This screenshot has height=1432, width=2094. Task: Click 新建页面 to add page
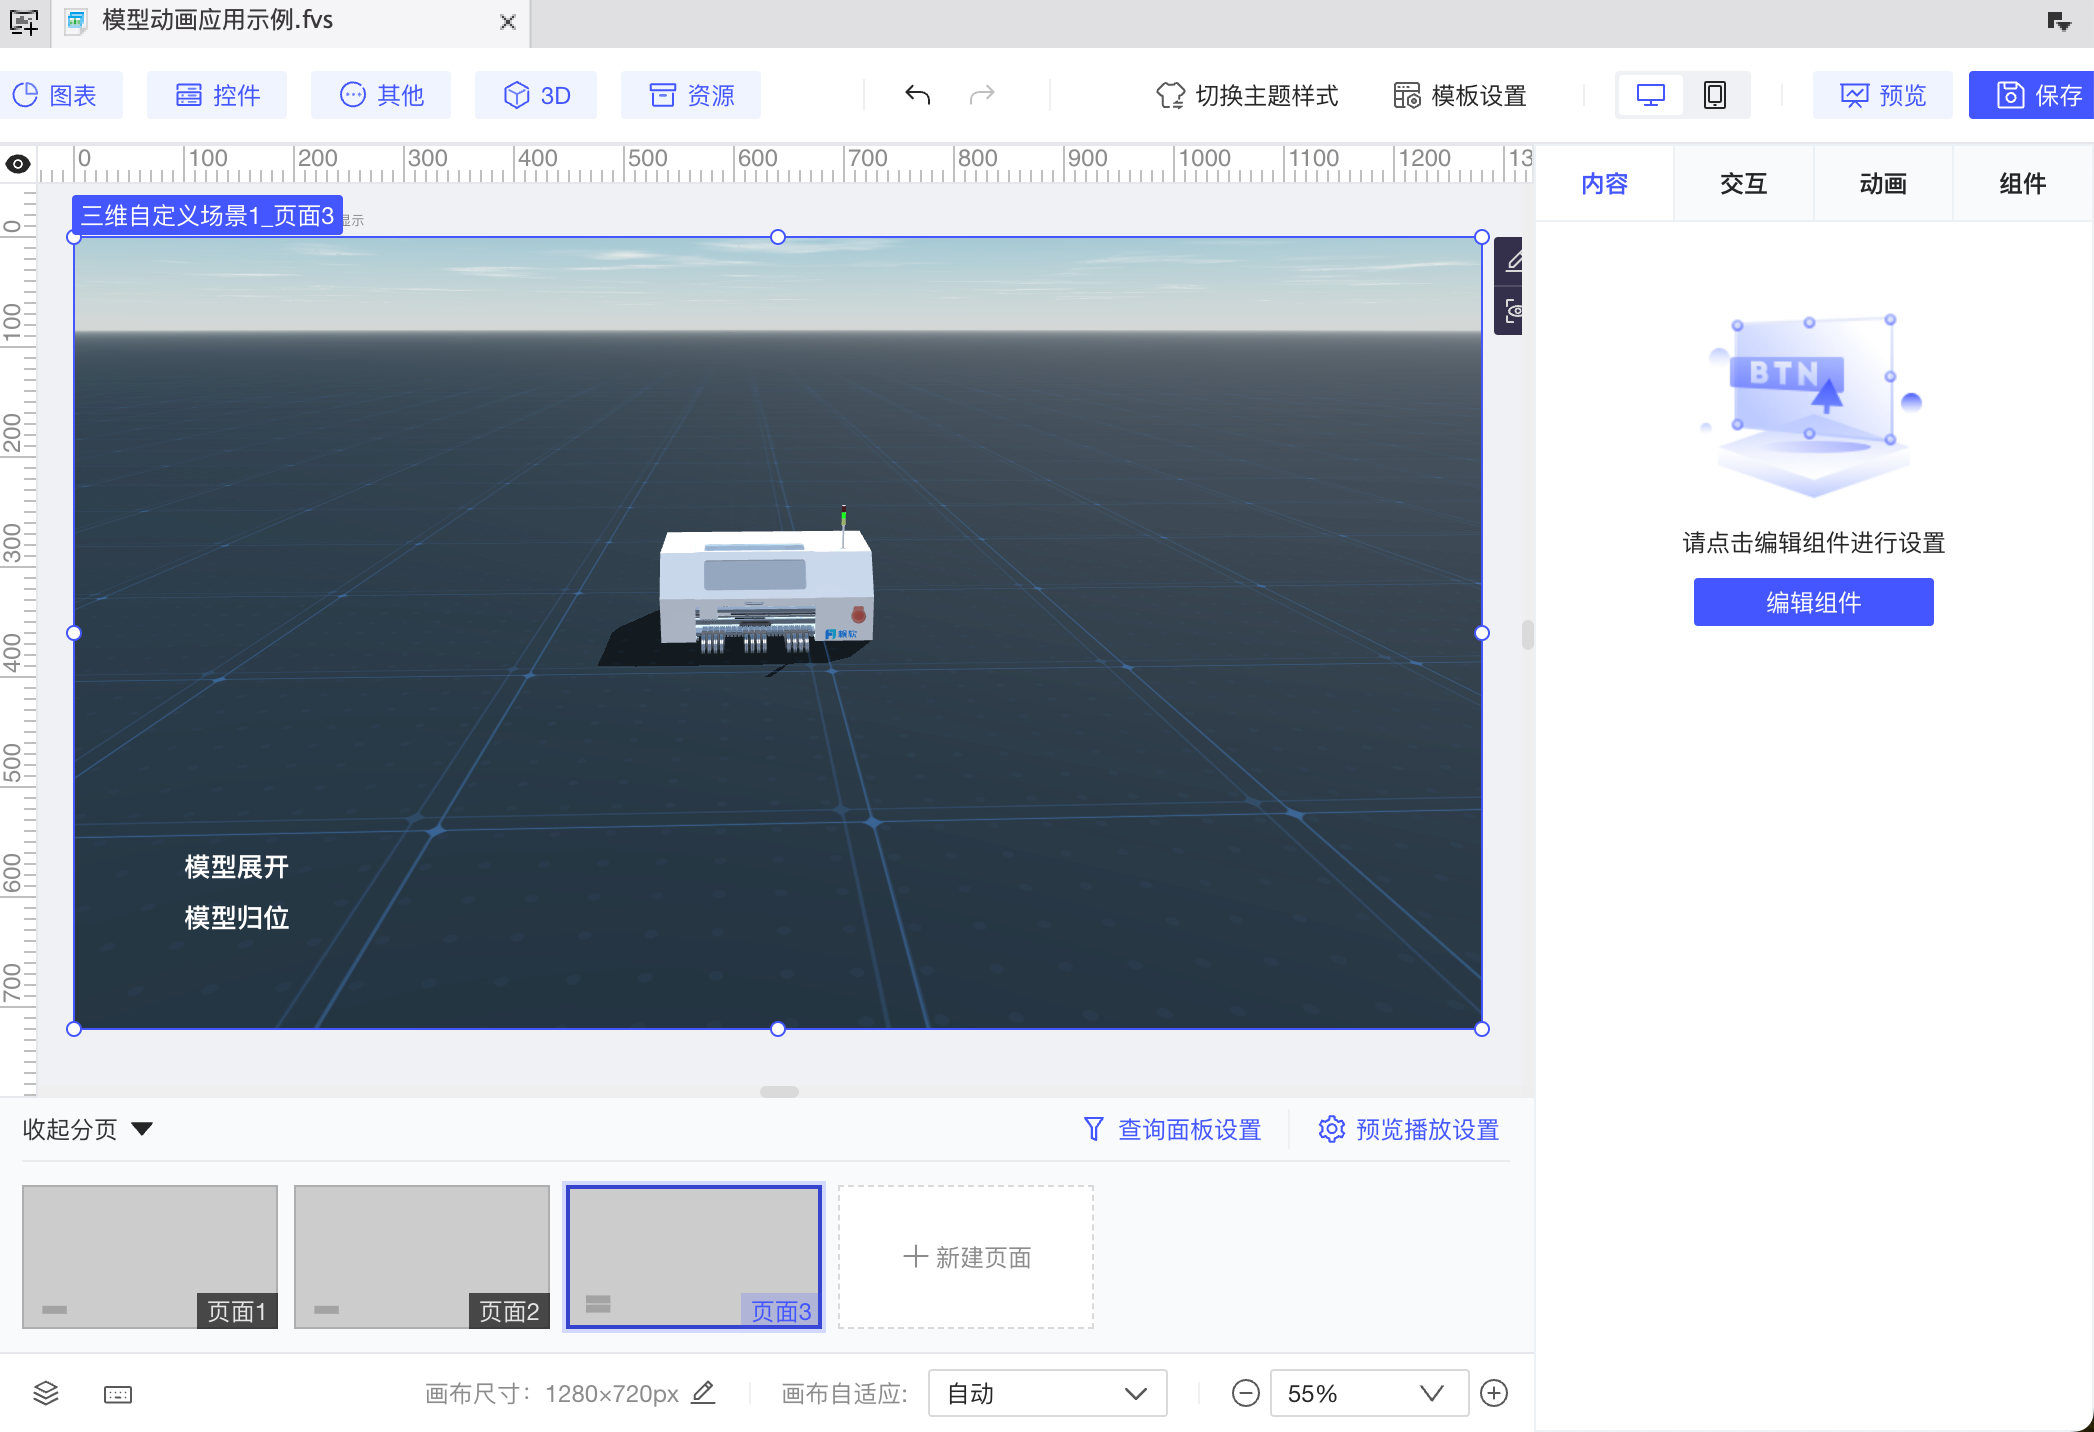[x=966, y=1257]
